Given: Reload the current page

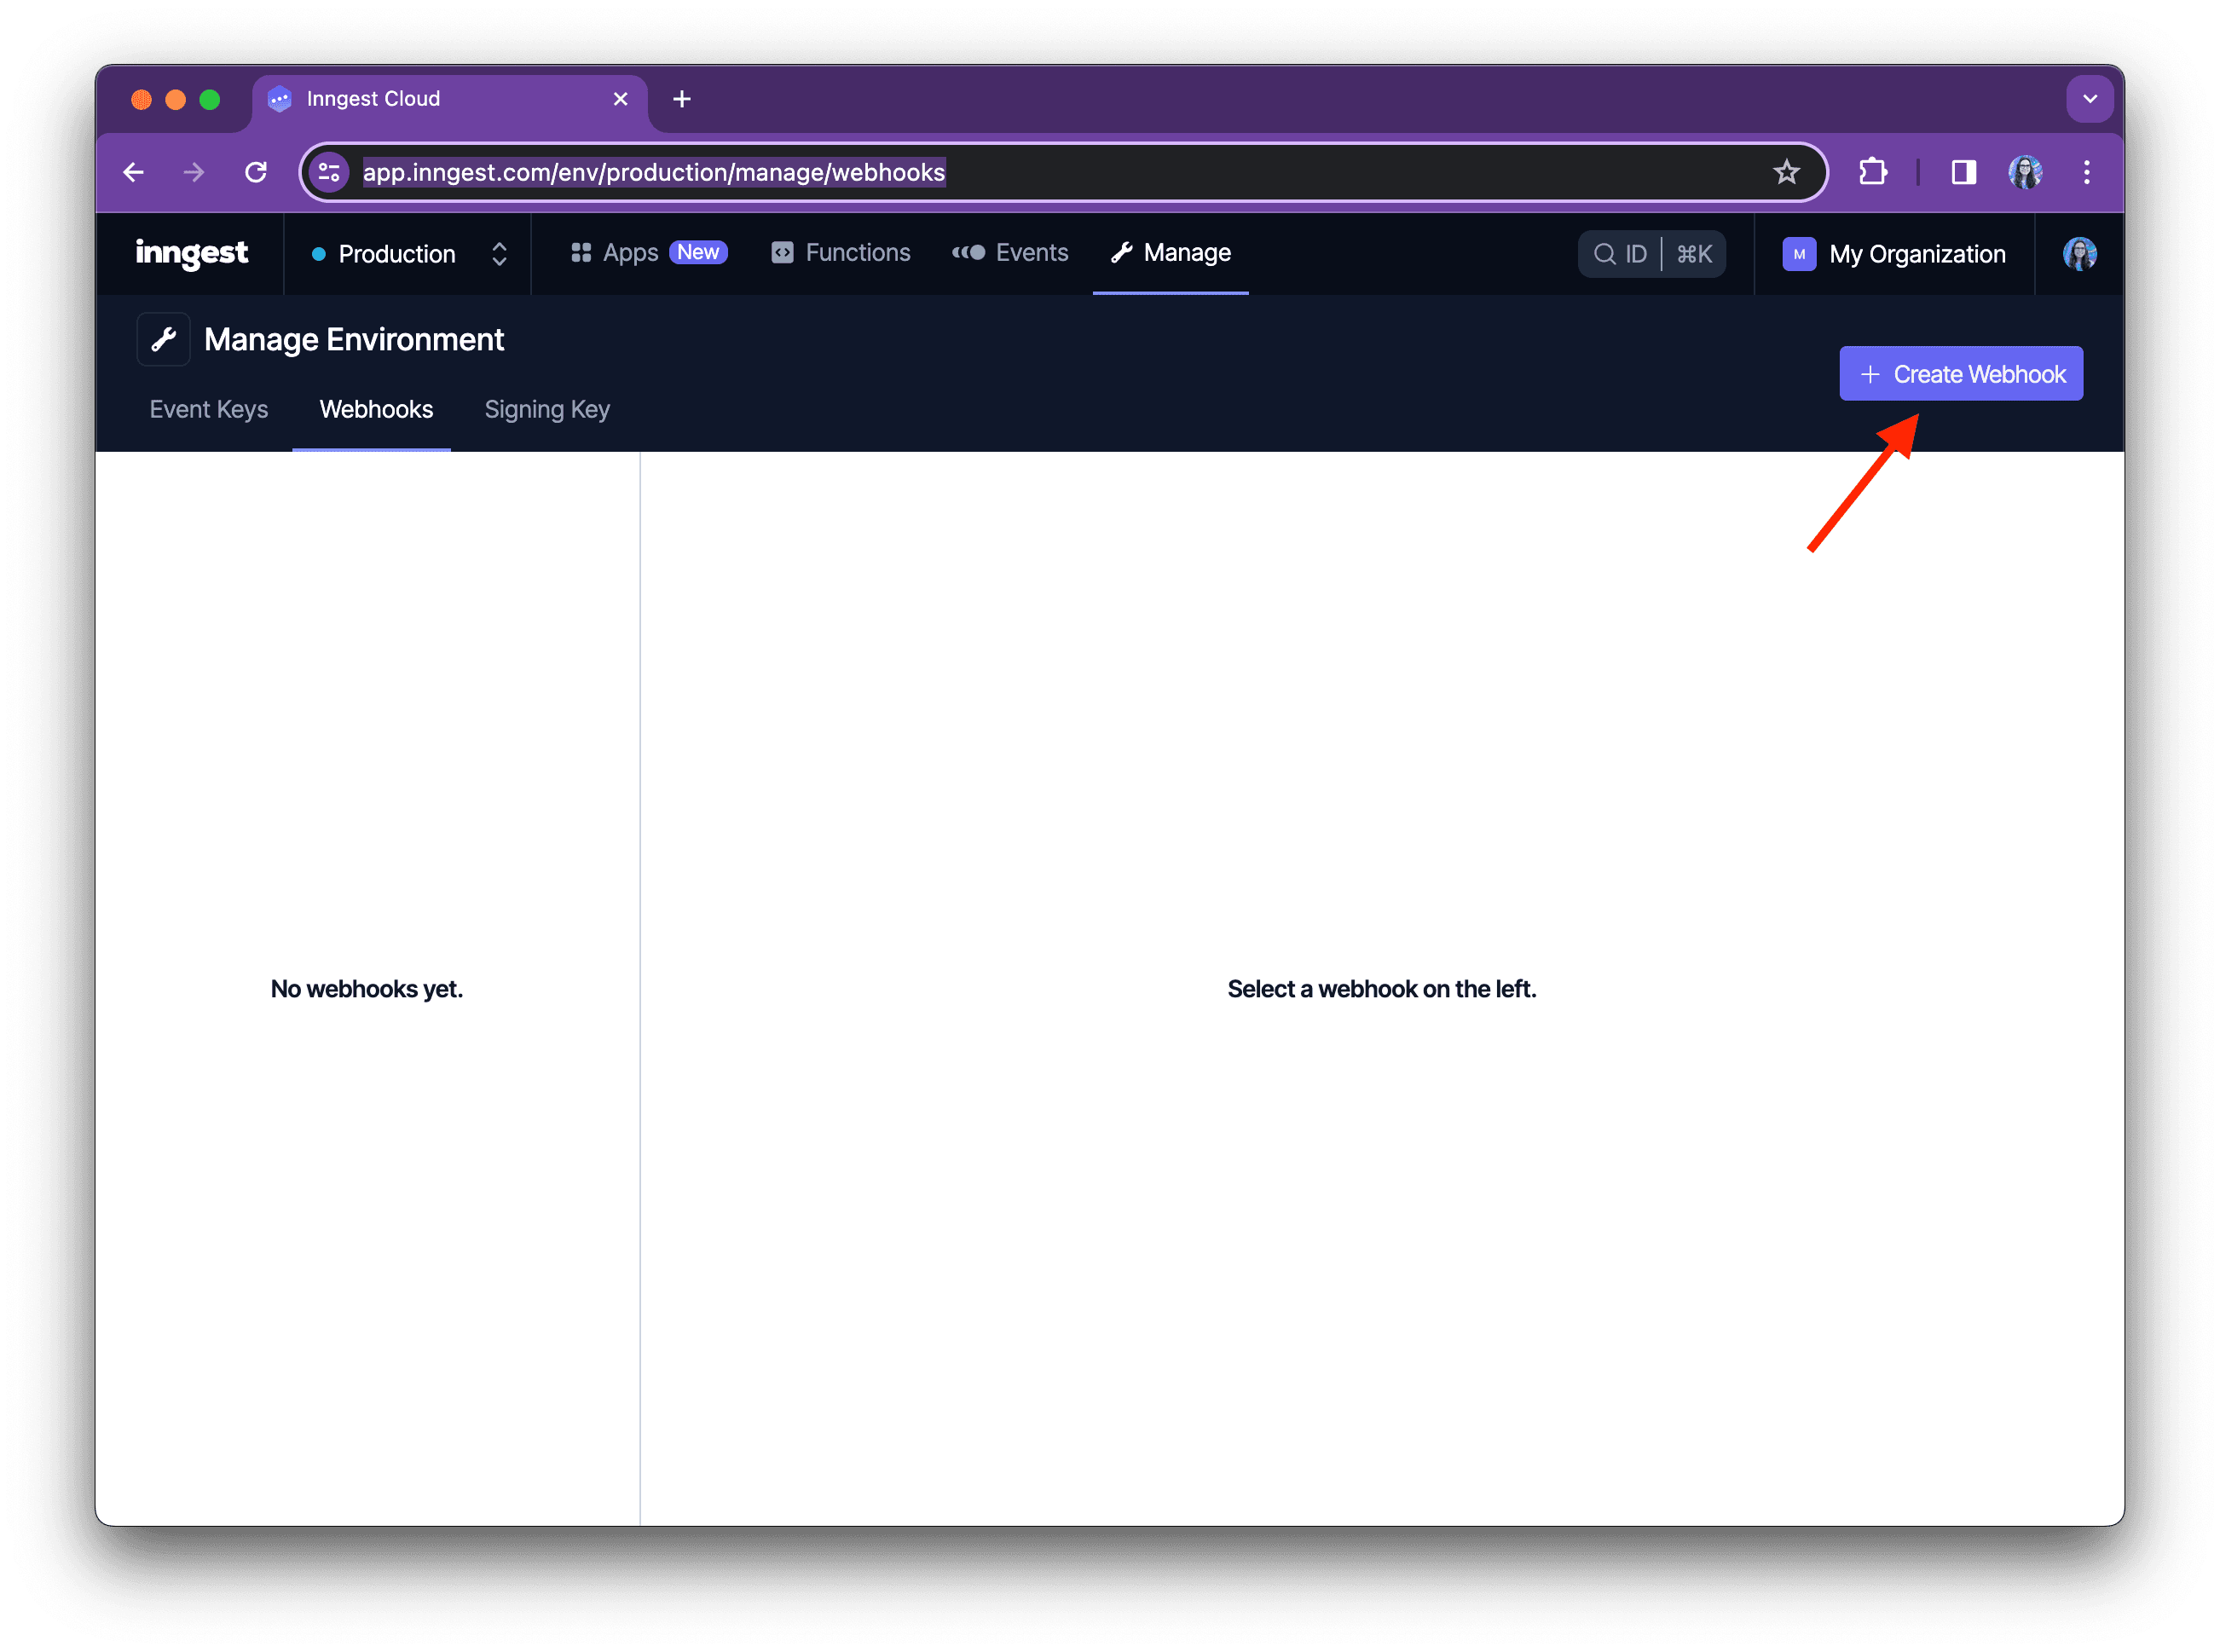Looking at the screenshot, I should pos(256,172).
